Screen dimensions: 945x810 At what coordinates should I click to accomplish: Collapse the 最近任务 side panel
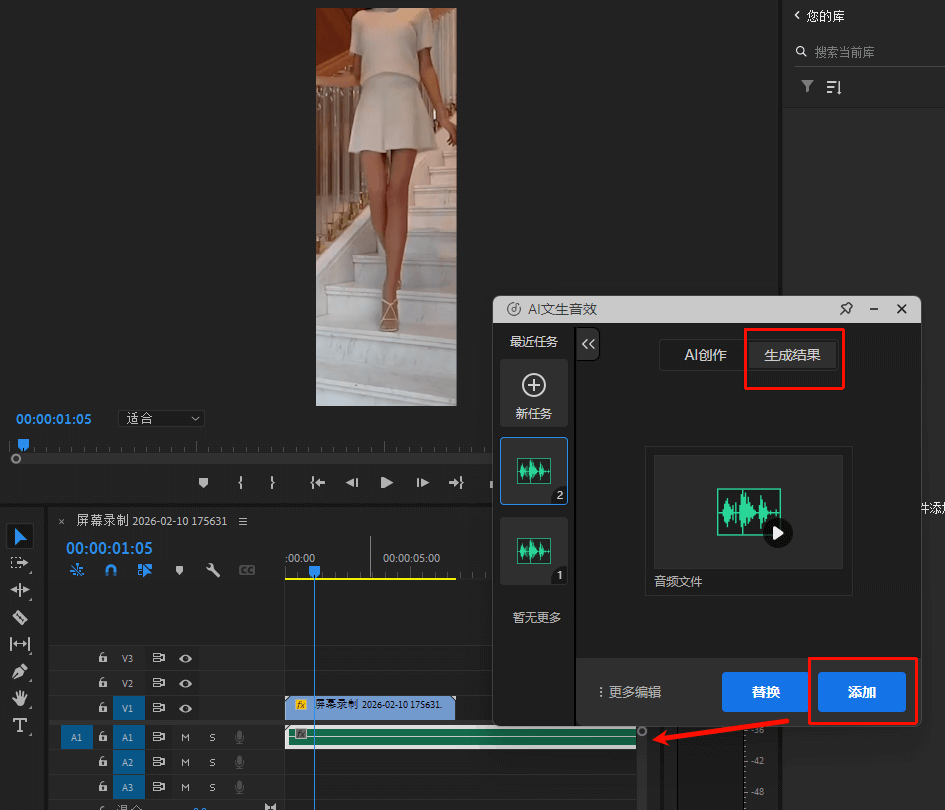(588, 344)
